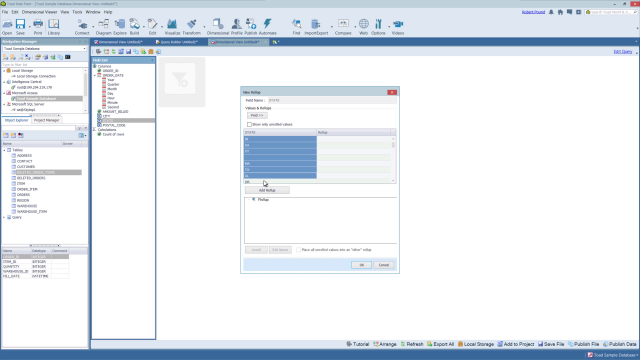Screen dimensions: 640x360
Task: Click the 'Type to filter list' field
Action: tap(43, 64)
